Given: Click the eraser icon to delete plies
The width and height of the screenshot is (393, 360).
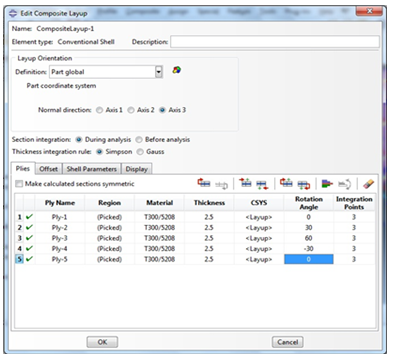Looking at the screenshot, I should point(368,184).
